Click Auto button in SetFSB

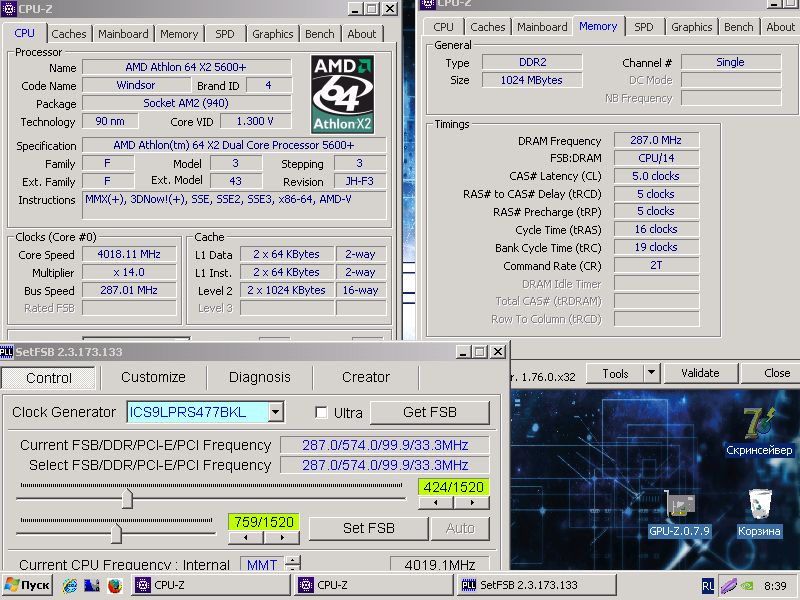click(460, 528)
